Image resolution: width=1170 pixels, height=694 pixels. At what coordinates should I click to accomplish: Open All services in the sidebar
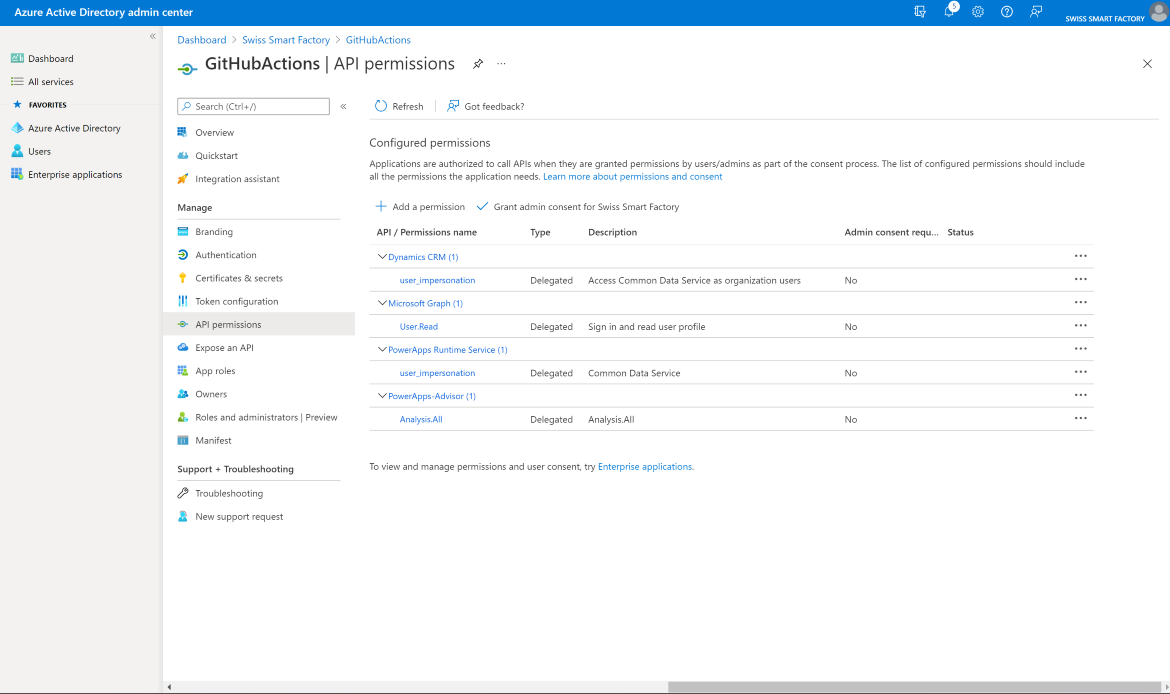(x=51, y=81)
